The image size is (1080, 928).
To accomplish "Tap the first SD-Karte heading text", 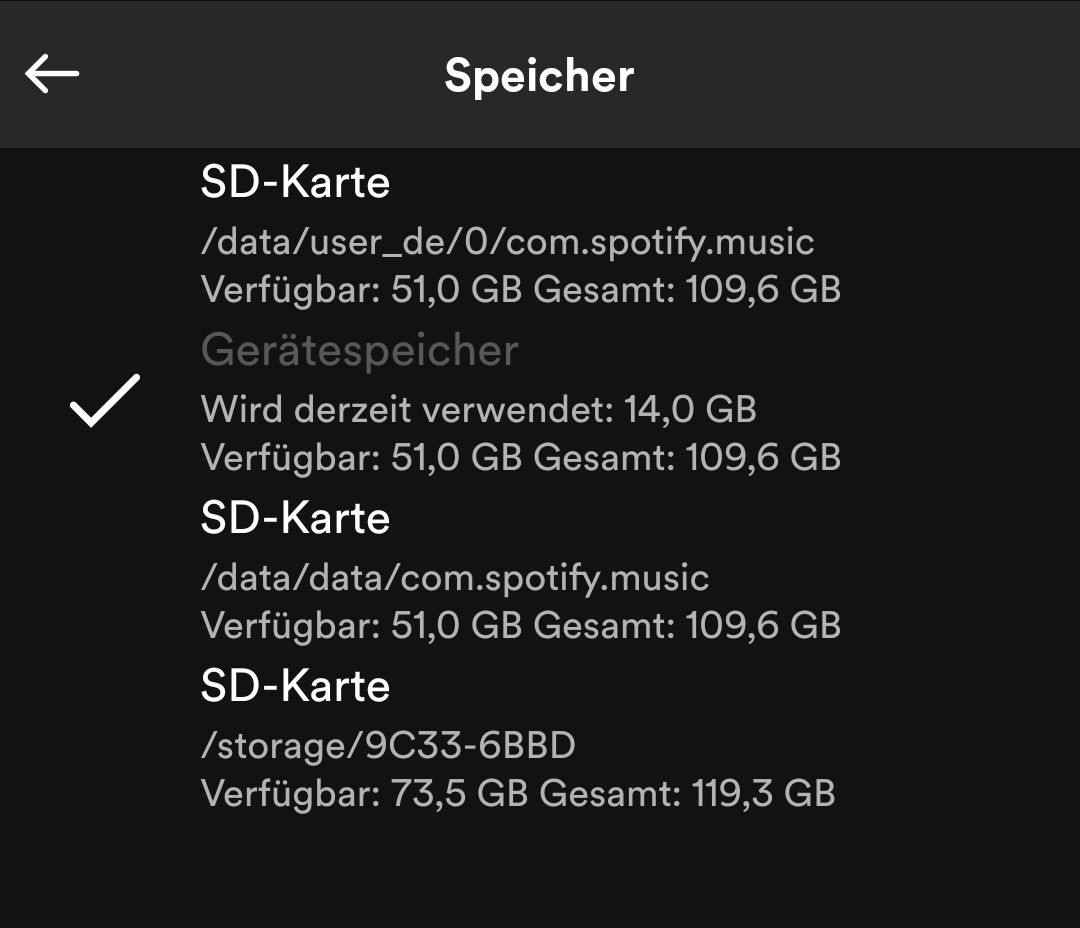I will pos(294,182).
